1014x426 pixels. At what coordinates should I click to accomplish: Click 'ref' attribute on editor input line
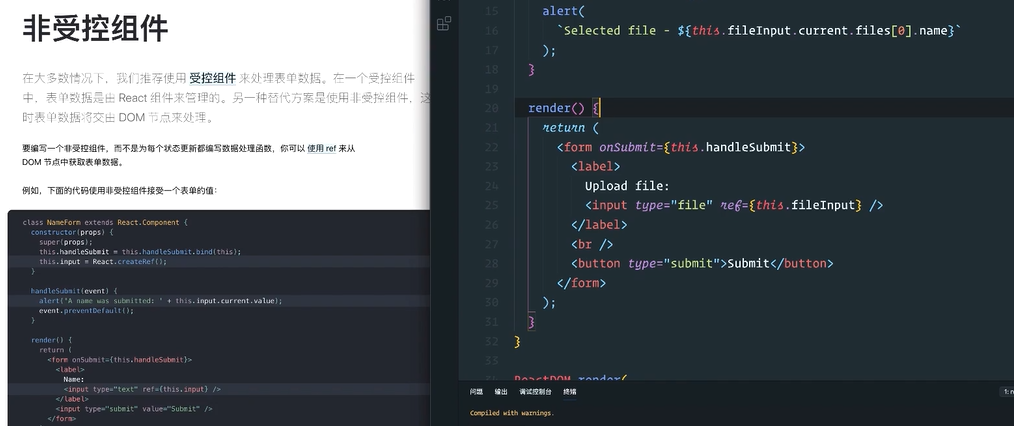point(730,205)
